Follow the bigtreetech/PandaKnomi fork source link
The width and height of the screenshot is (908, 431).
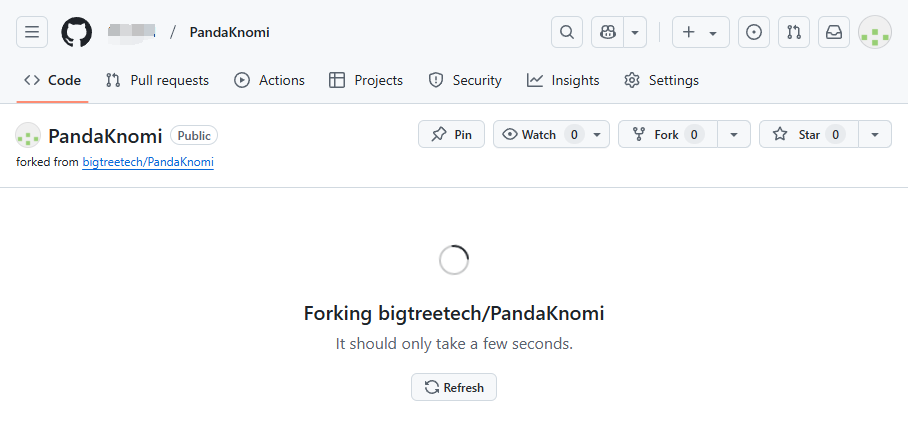148,162
